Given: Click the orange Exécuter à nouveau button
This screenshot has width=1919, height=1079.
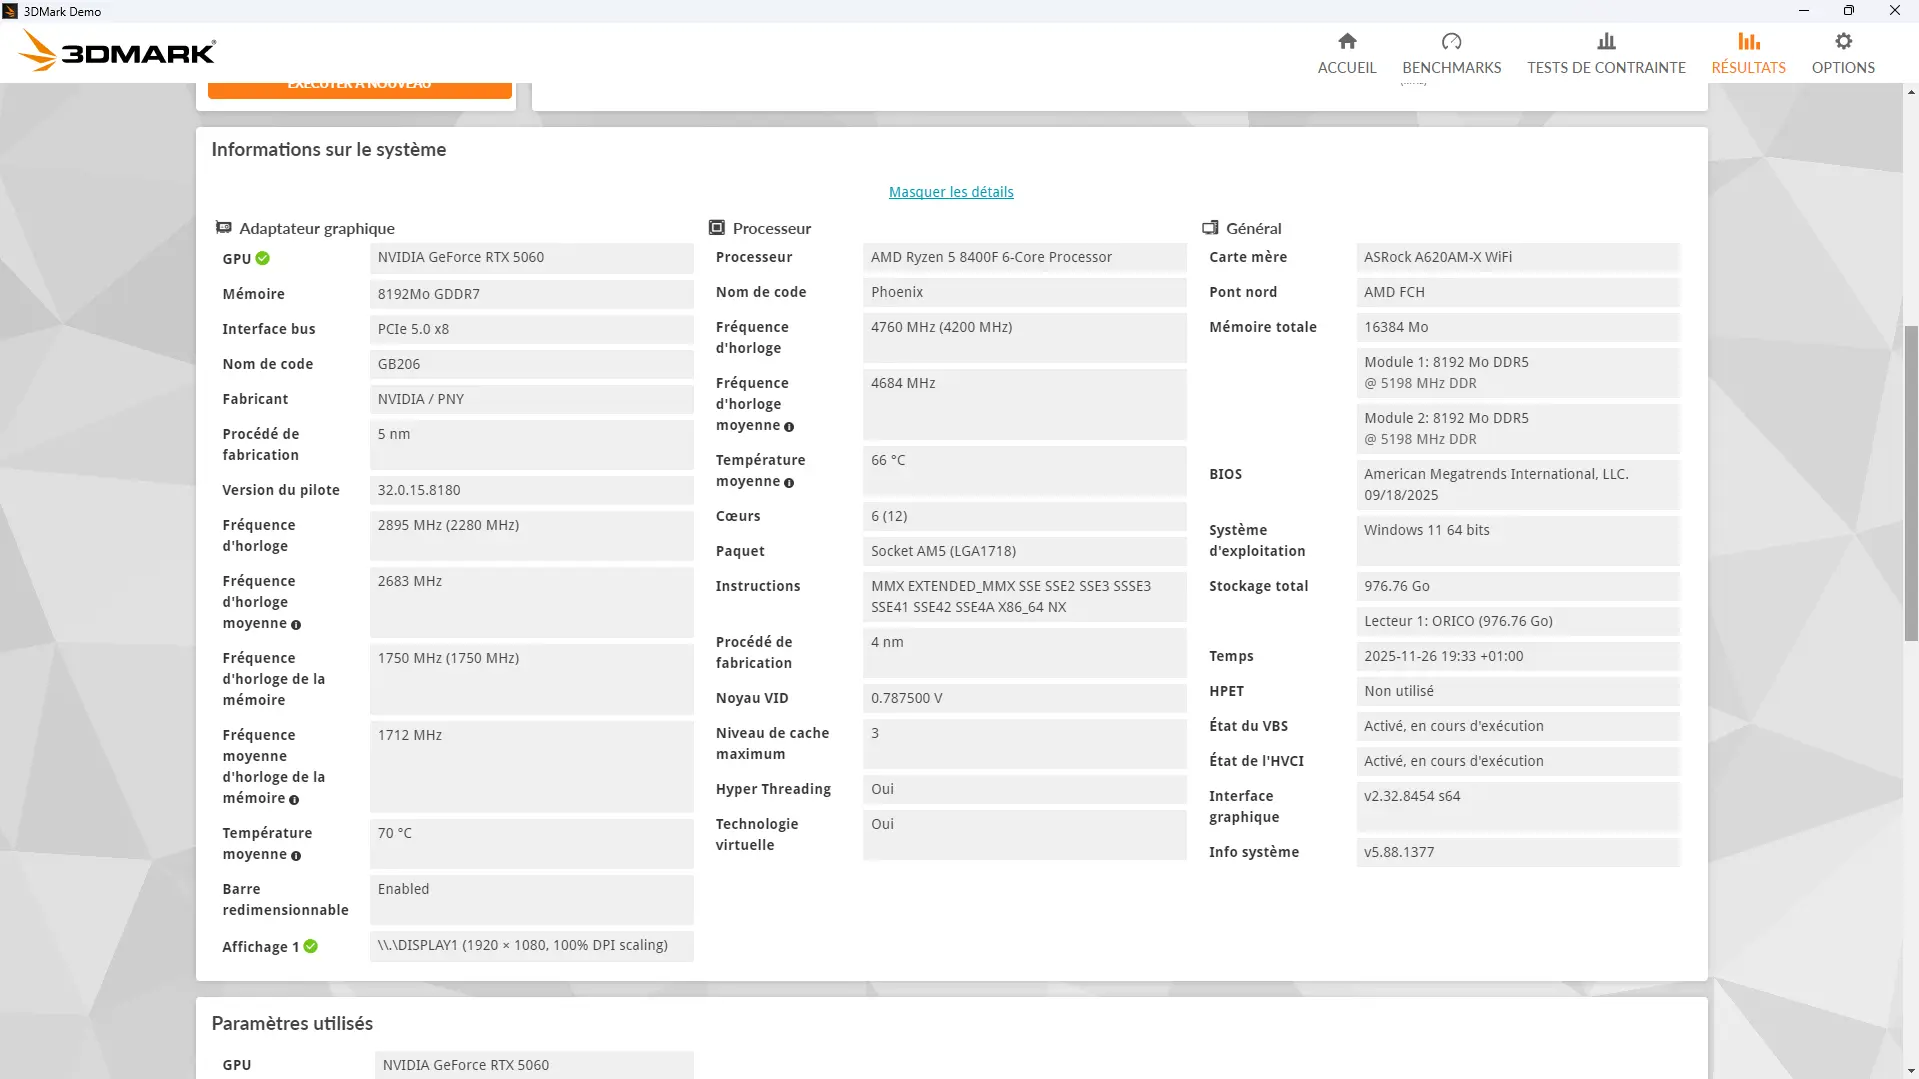Looking at the screenshot, I should click(x=360, y=90).
